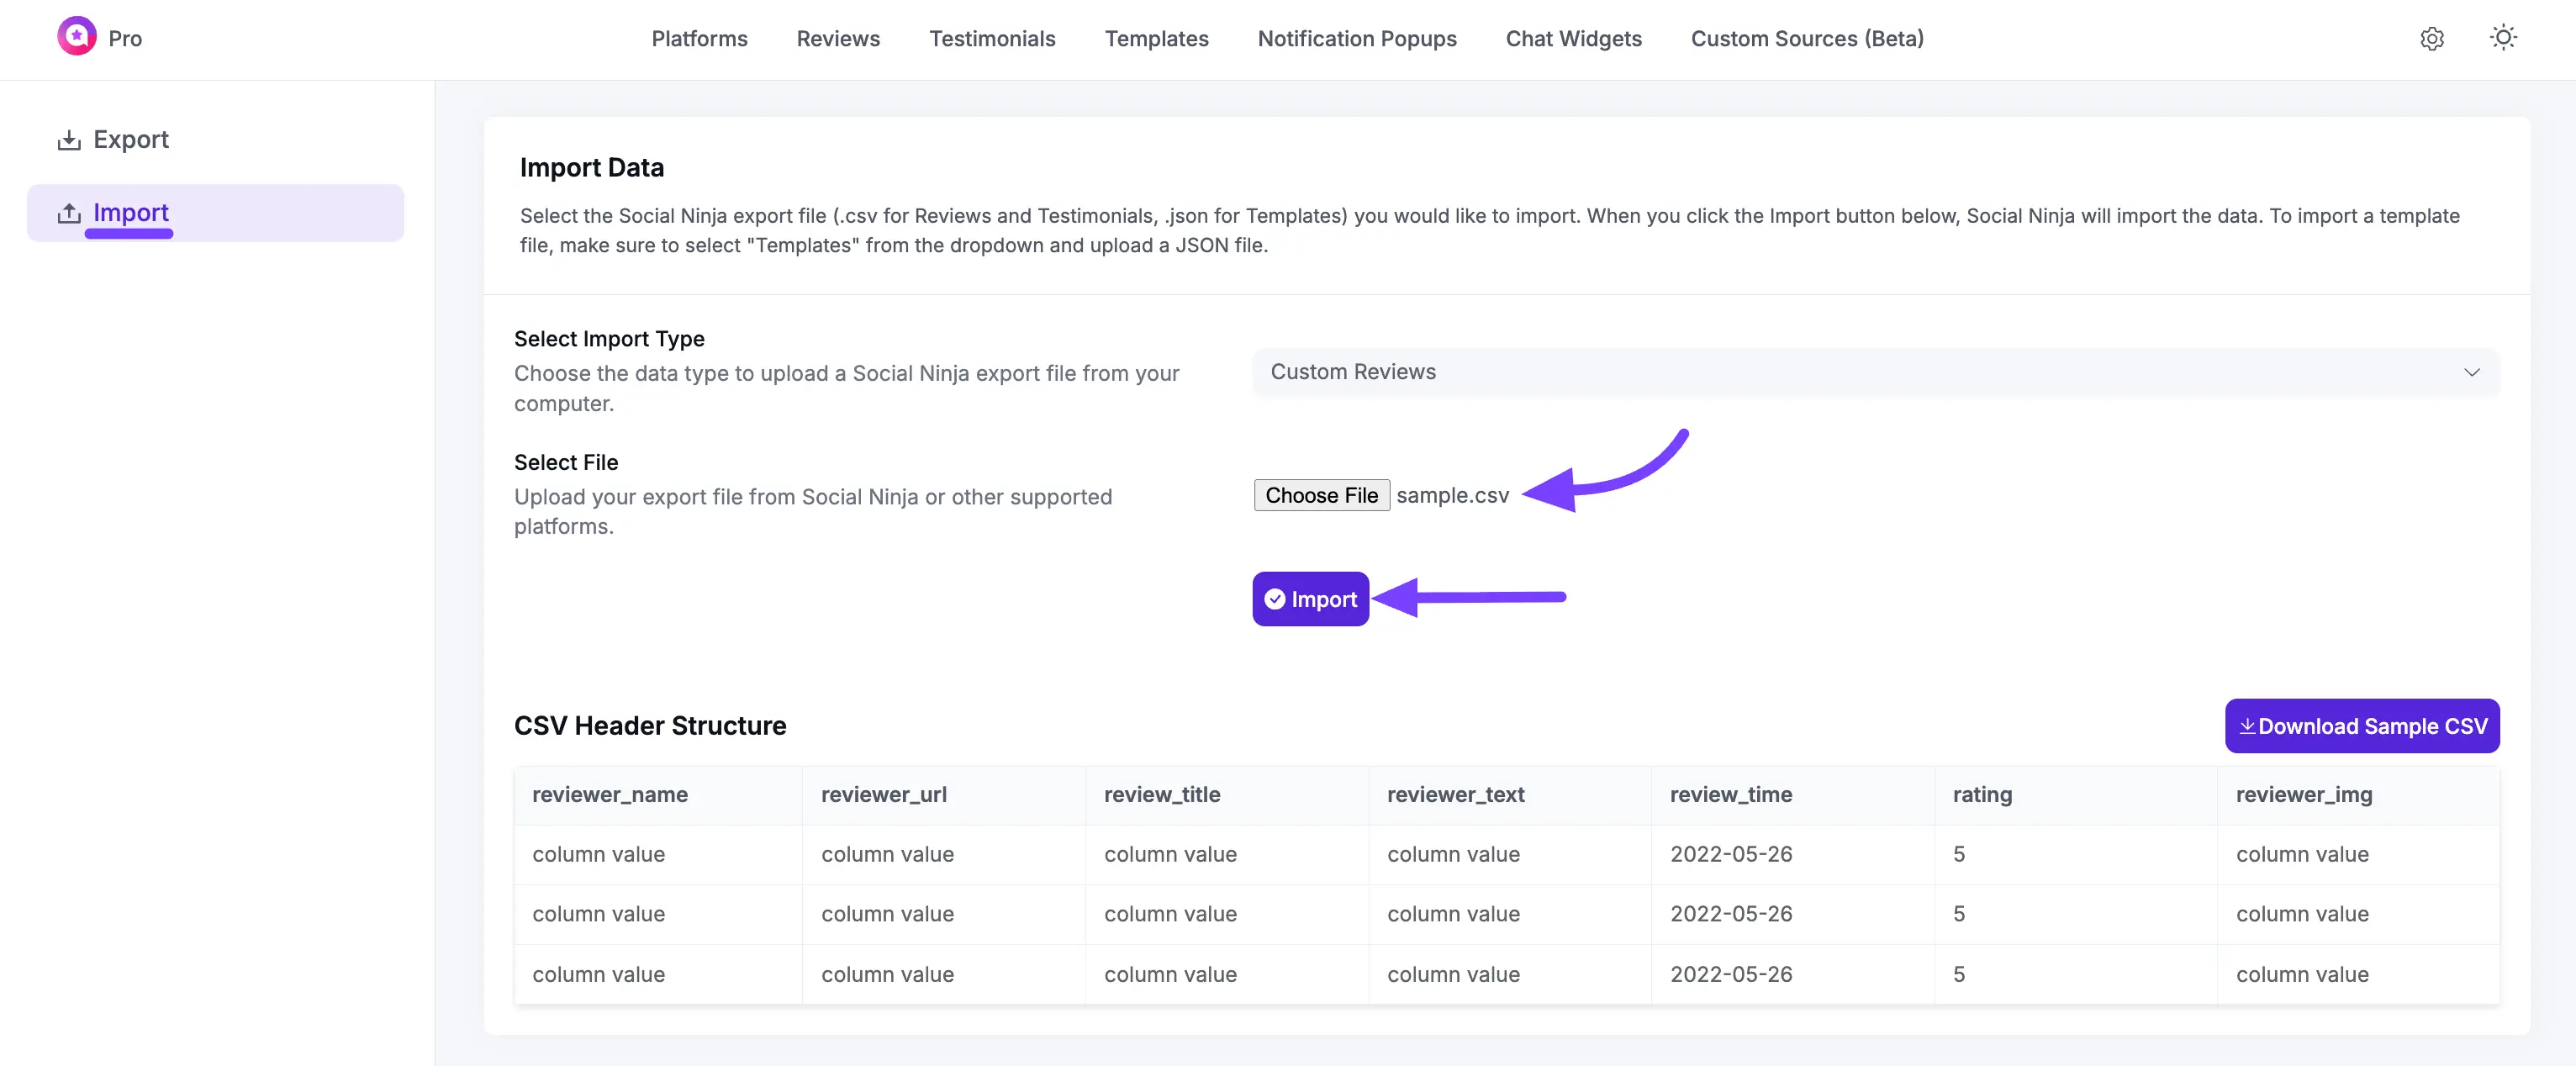Open the settings gear icon
This screenshot has width=2576, height=1066.
(2432, 39)
